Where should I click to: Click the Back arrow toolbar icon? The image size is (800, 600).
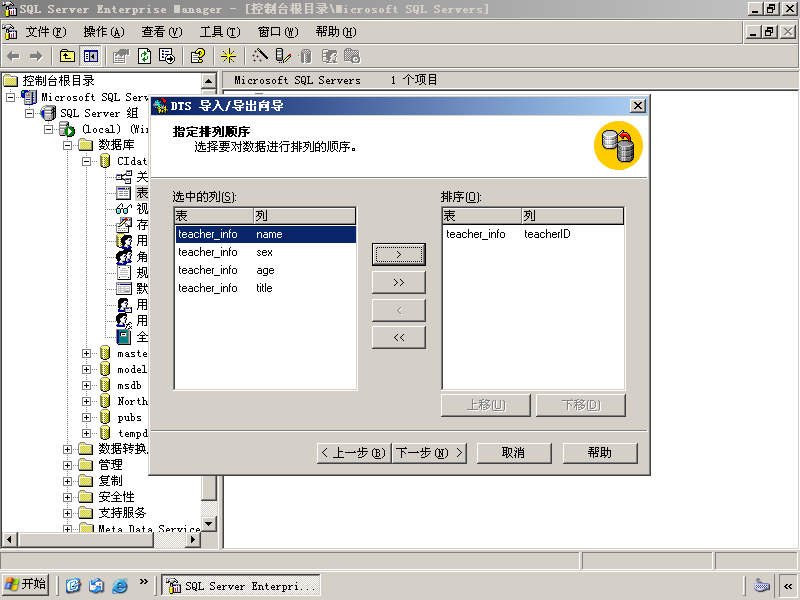(14, 56)
